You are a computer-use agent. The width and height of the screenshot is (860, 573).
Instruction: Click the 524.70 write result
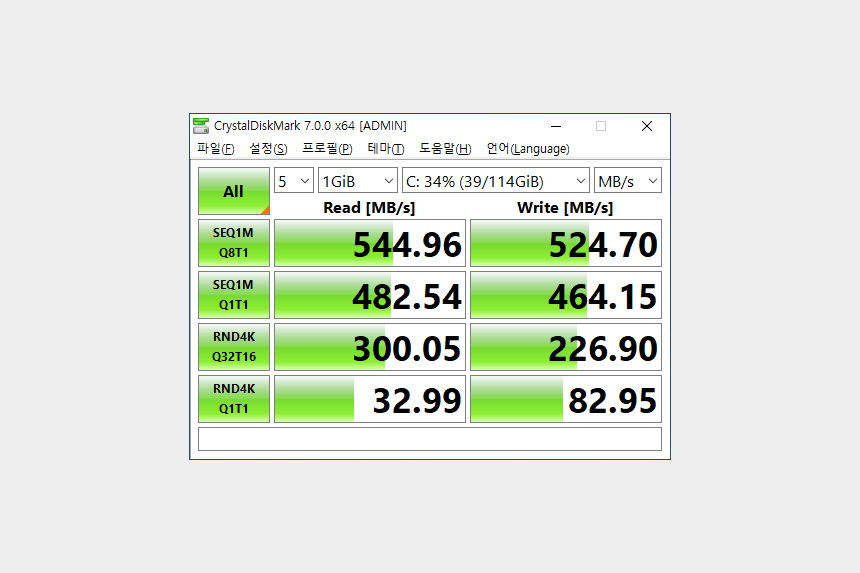(x=566, y=243)
